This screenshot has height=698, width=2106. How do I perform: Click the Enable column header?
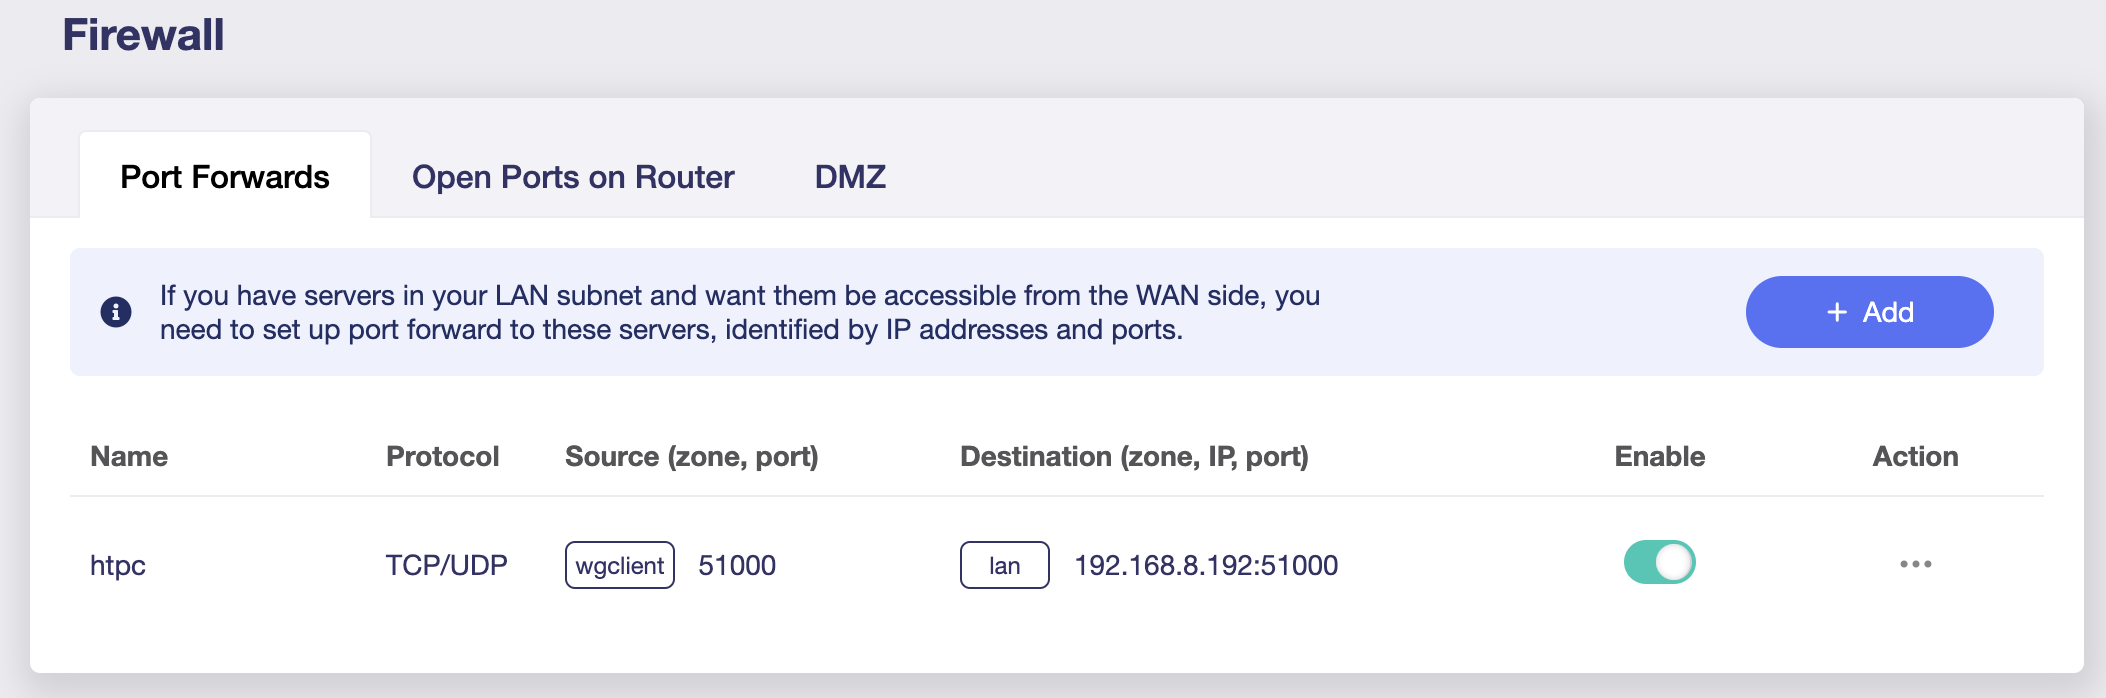tap(1659, 456)
